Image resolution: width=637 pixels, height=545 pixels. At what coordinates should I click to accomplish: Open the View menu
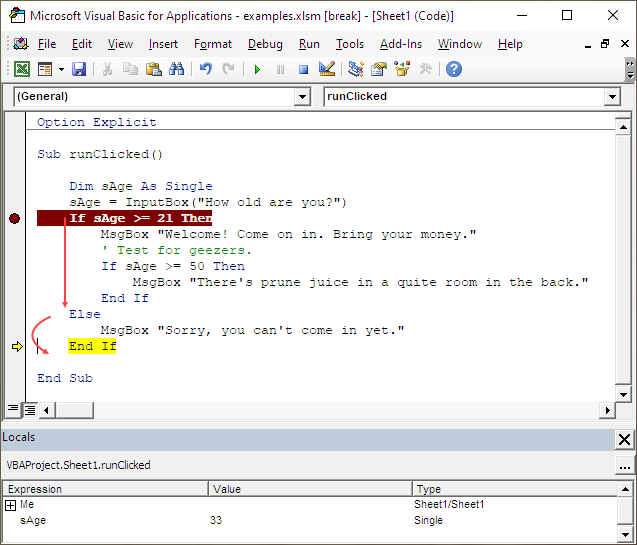(x=120, y=44)
